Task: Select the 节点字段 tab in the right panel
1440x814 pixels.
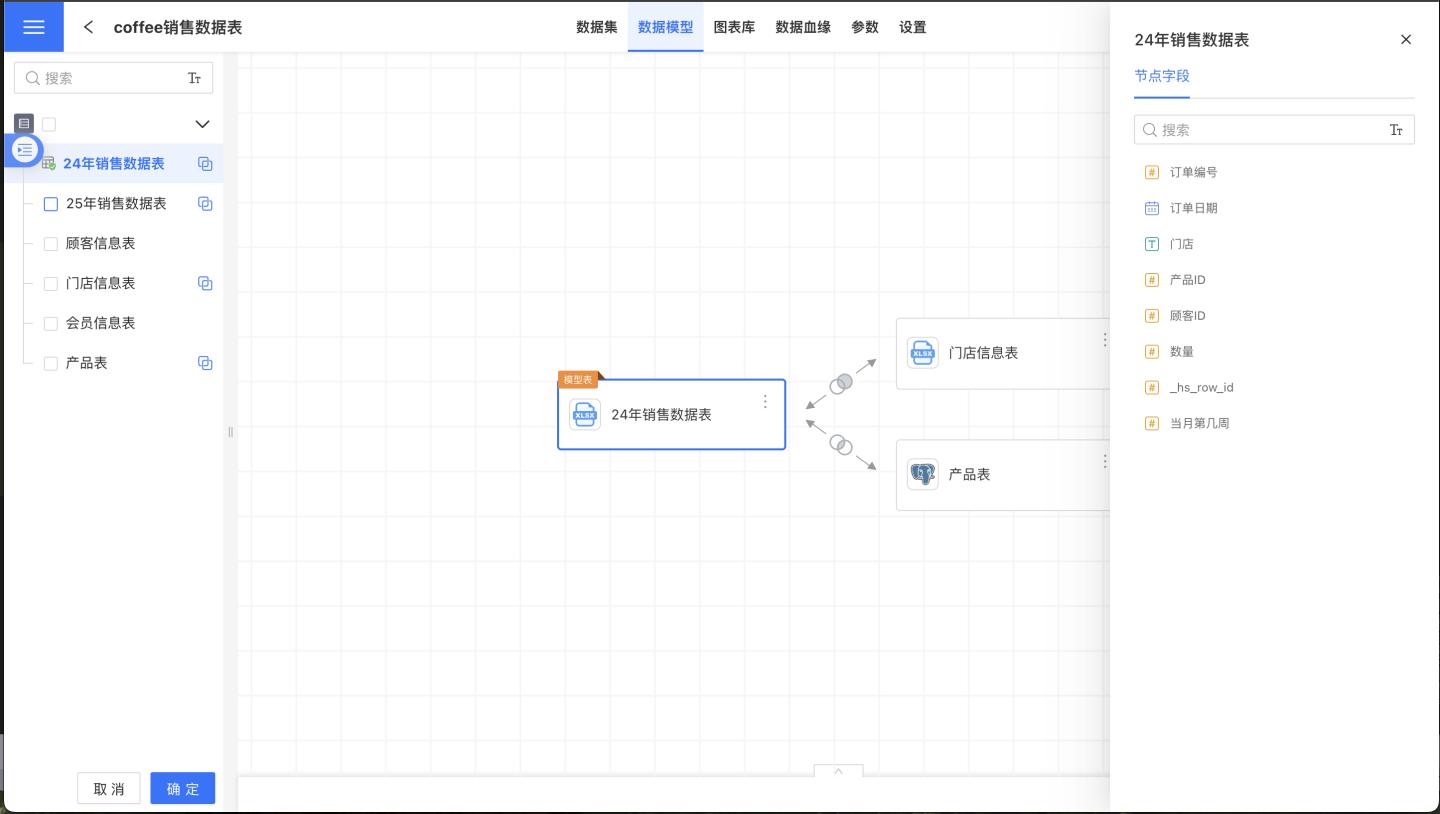Action: pyautogui.click(x=1162, y=76)
